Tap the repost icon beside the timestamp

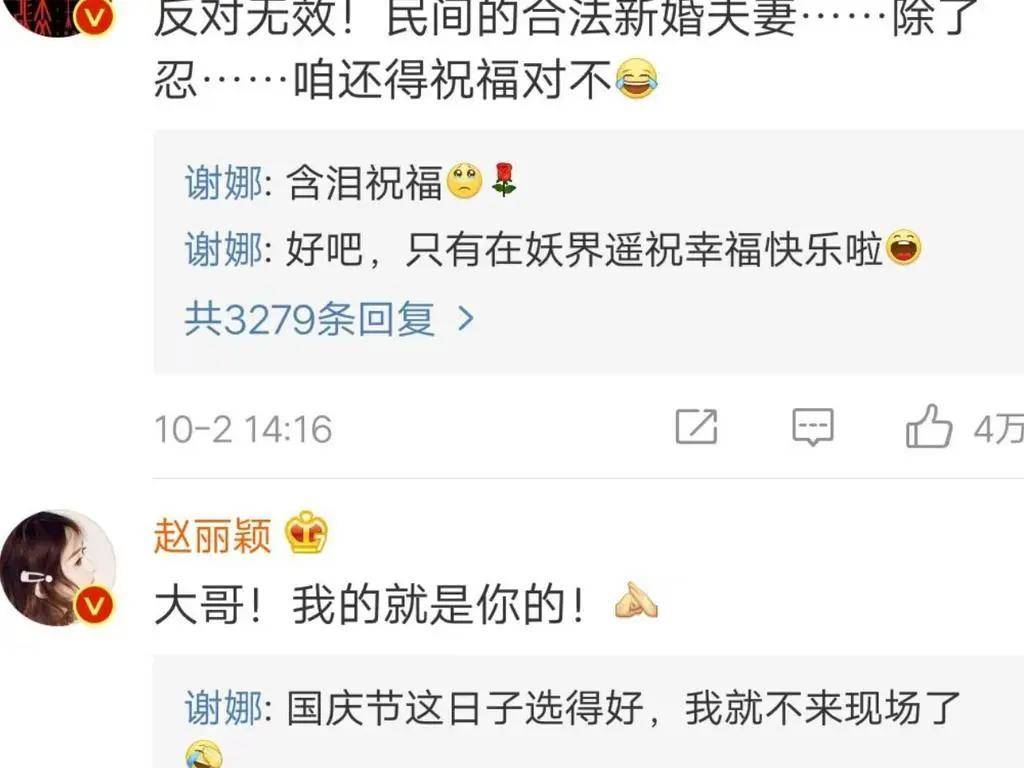coord(696,427)
